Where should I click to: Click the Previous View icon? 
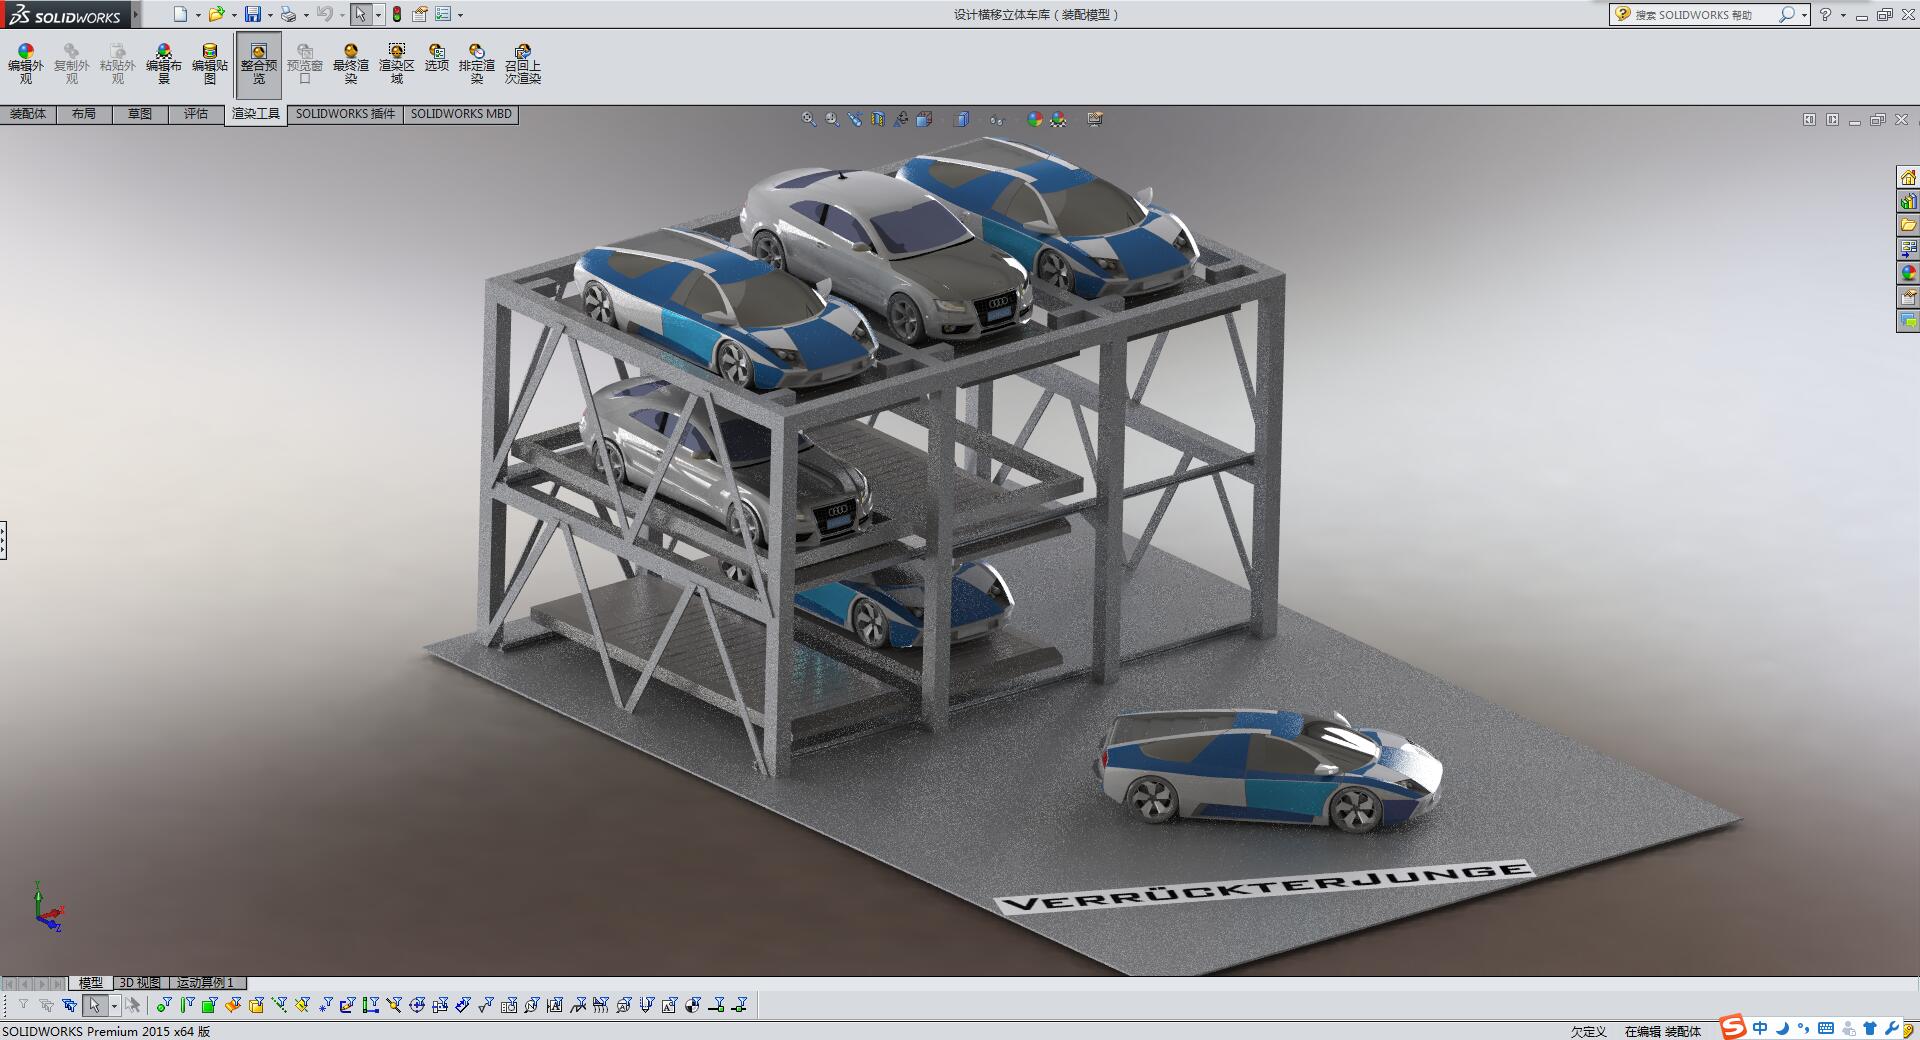coord(855,119)
